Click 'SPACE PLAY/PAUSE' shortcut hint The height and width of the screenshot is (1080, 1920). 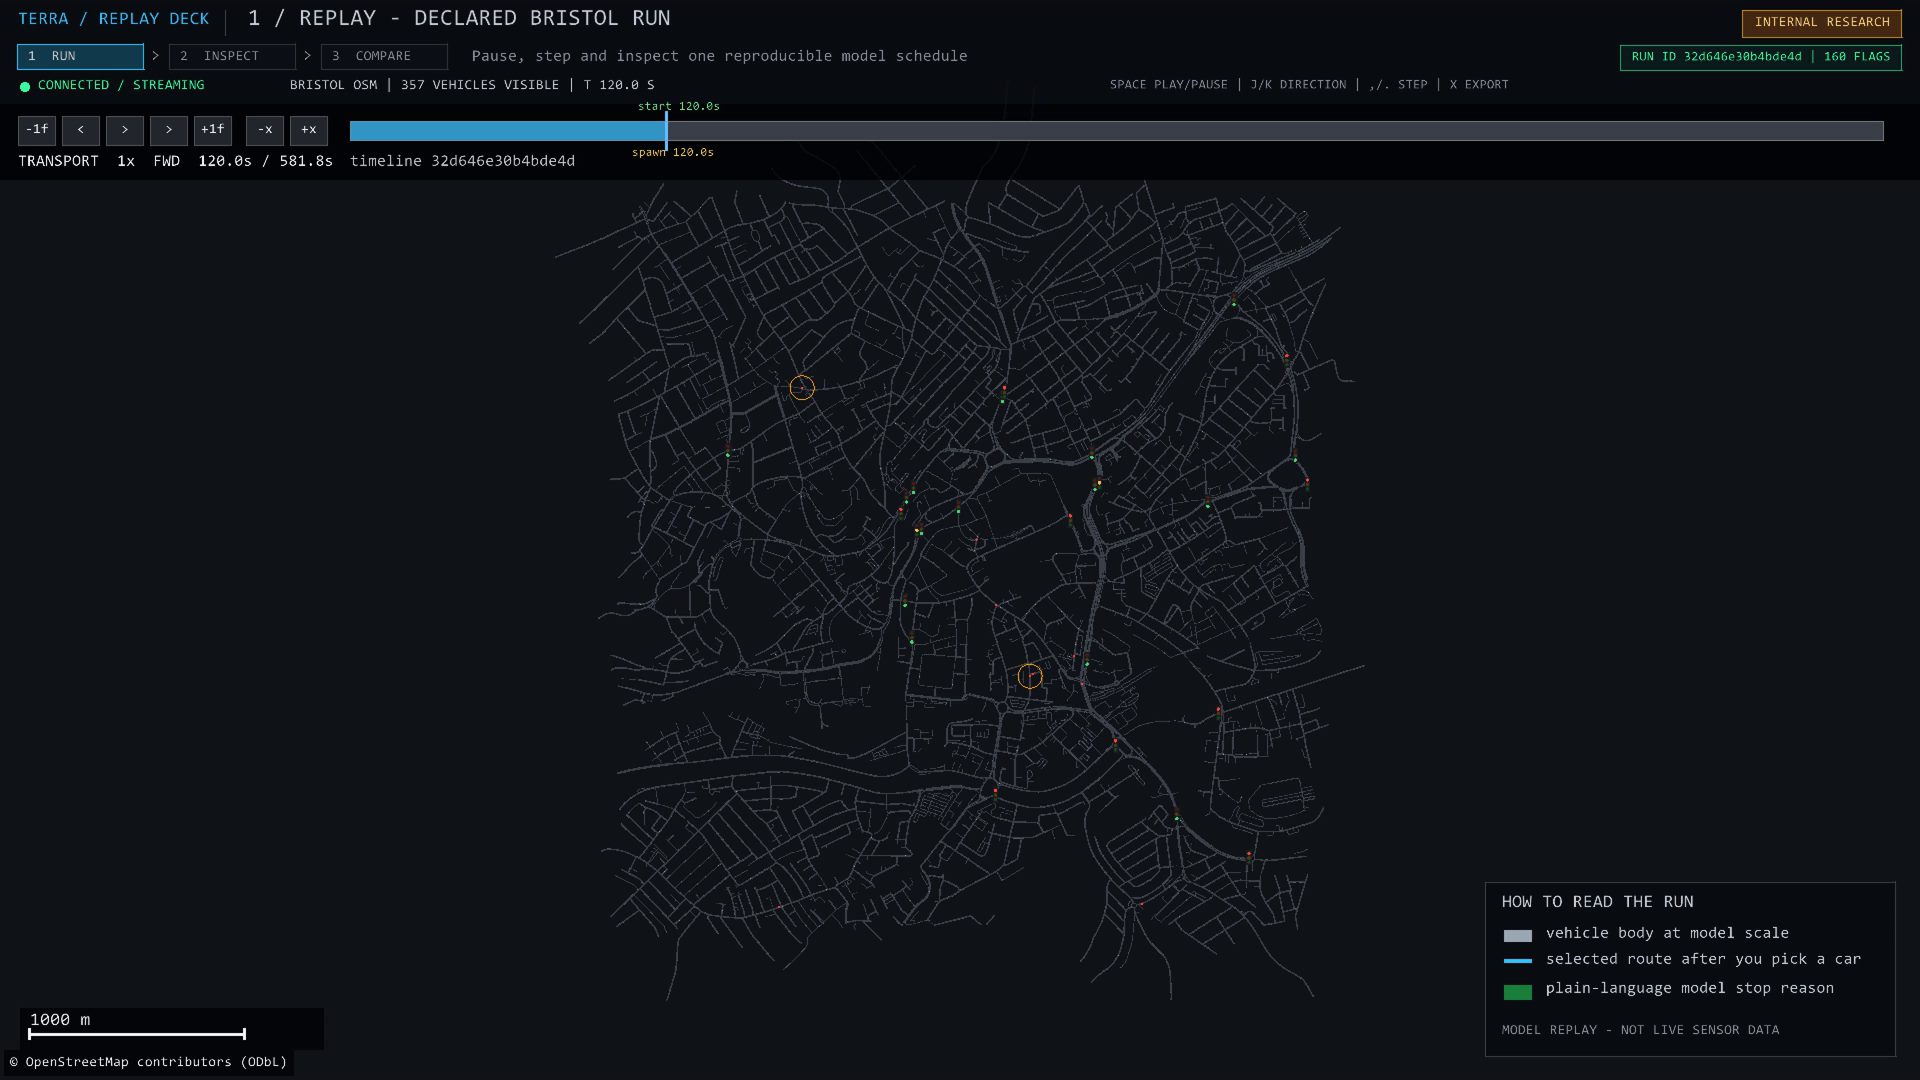pyautogui.click(x=1168, y=85)
